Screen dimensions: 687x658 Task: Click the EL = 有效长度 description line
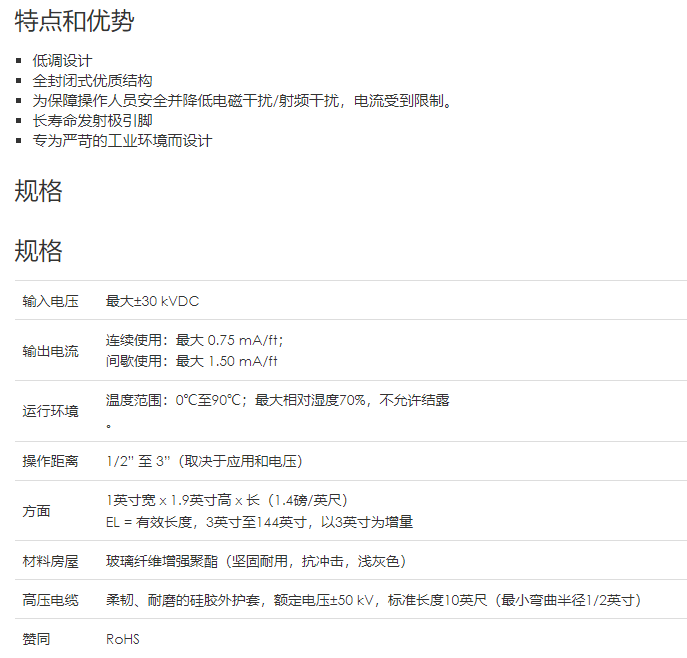coord(259,521)
